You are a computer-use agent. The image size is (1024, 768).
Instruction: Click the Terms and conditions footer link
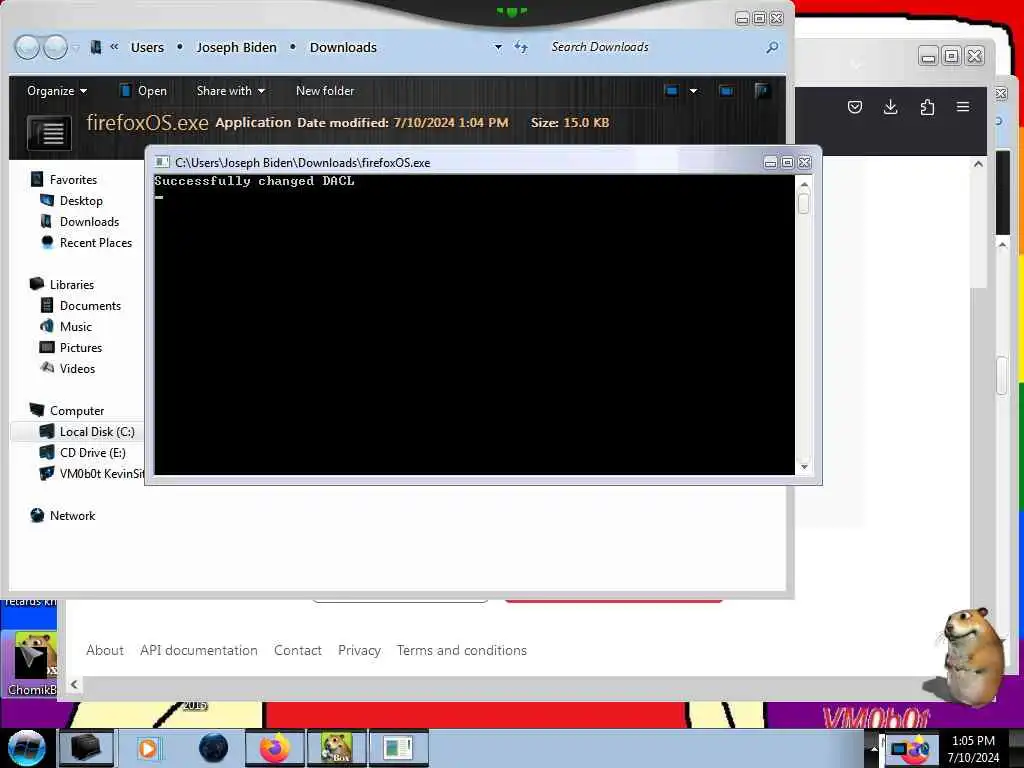point(462,650)
